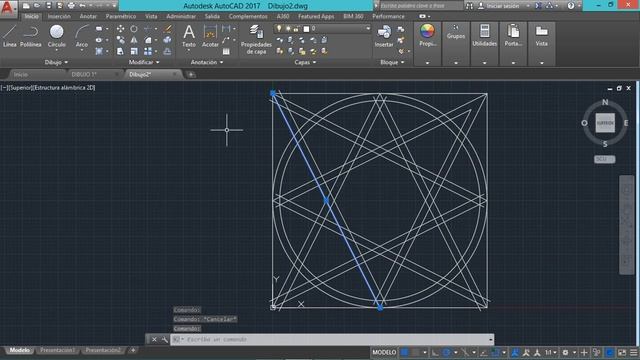Switch to the DIBUJO 1 document tab

(84, 75)
